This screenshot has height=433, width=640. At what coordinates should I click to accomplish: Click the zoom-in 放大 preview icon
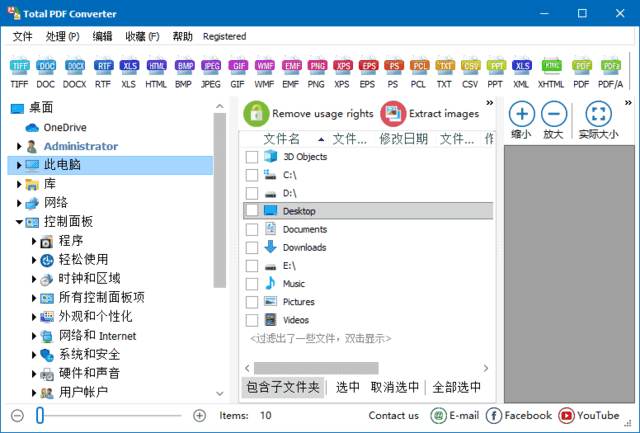(x=554, y=113)
